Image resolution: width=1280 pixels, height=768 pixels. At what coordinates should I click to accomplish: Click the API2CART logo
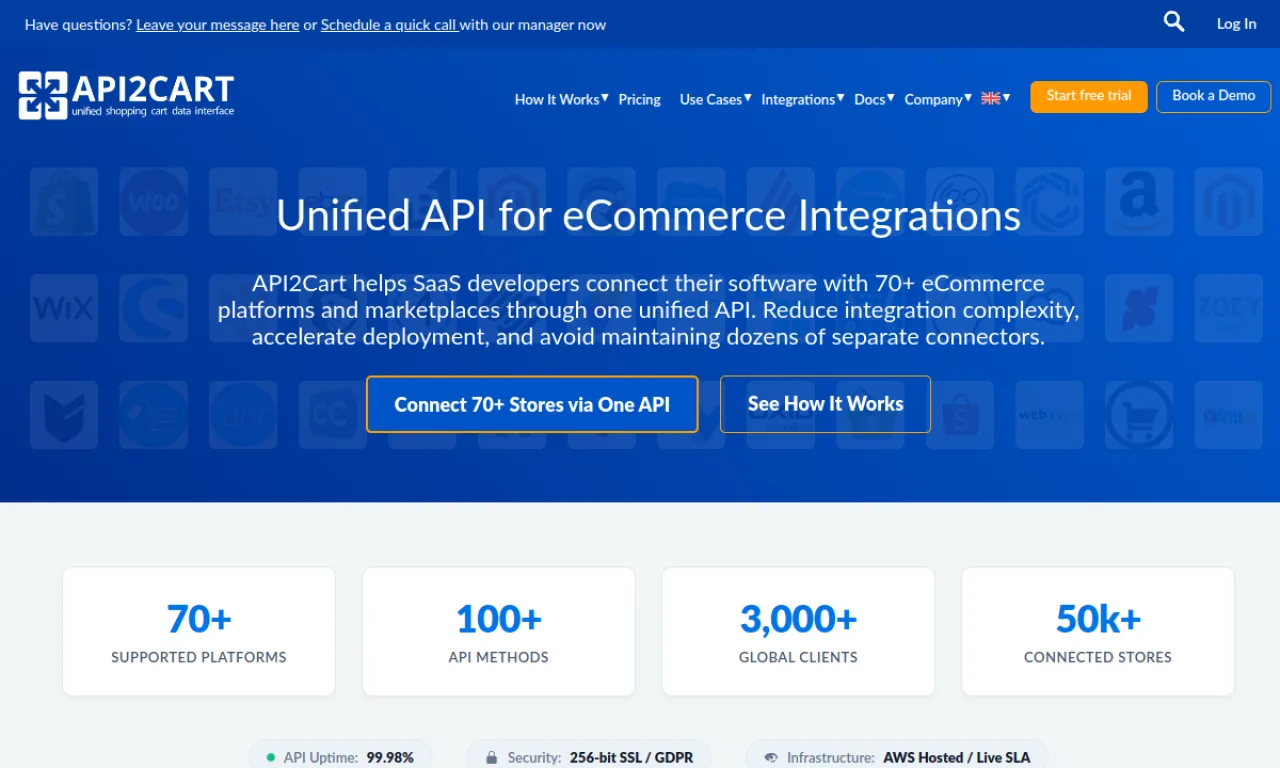coord(126,96)
